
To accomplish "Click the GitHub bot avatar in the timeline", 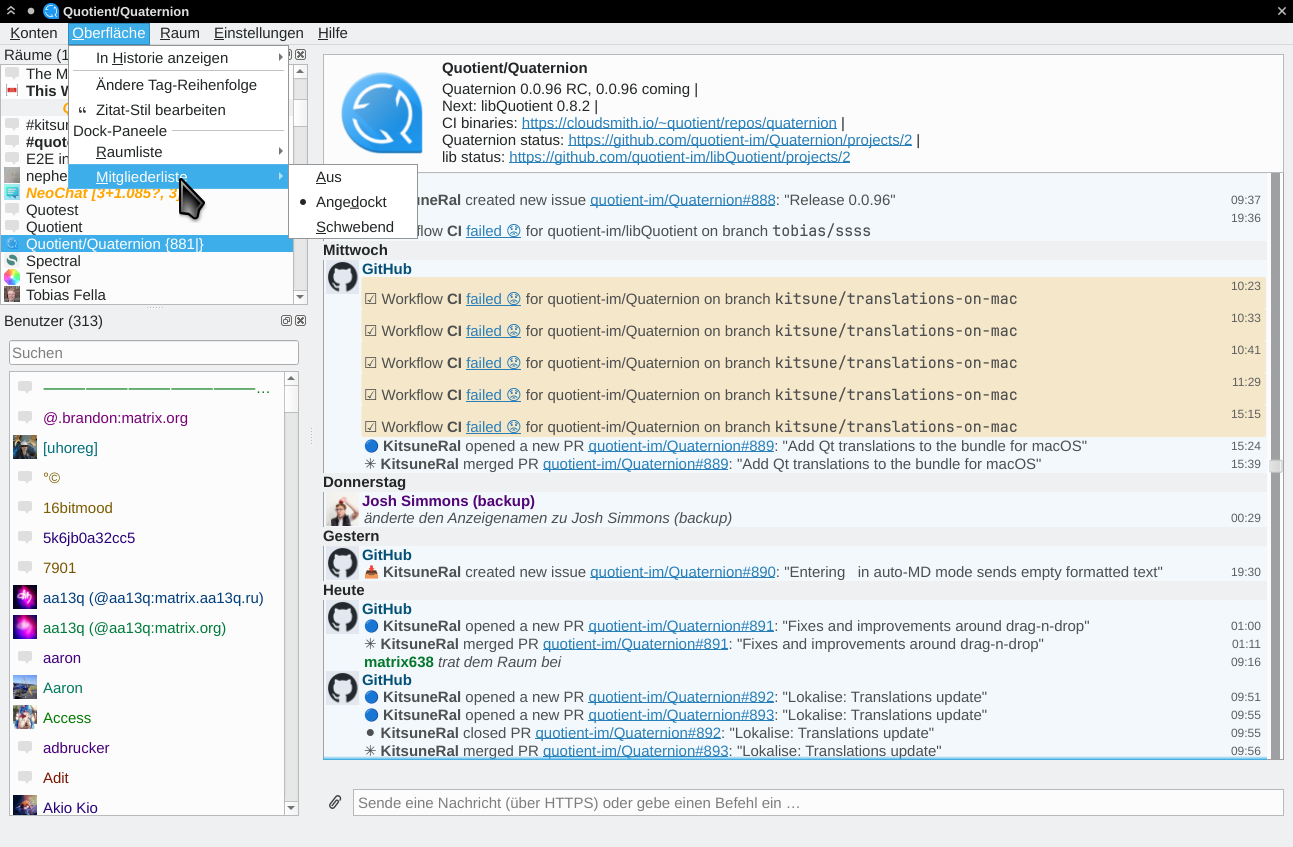I will [342, 277].
